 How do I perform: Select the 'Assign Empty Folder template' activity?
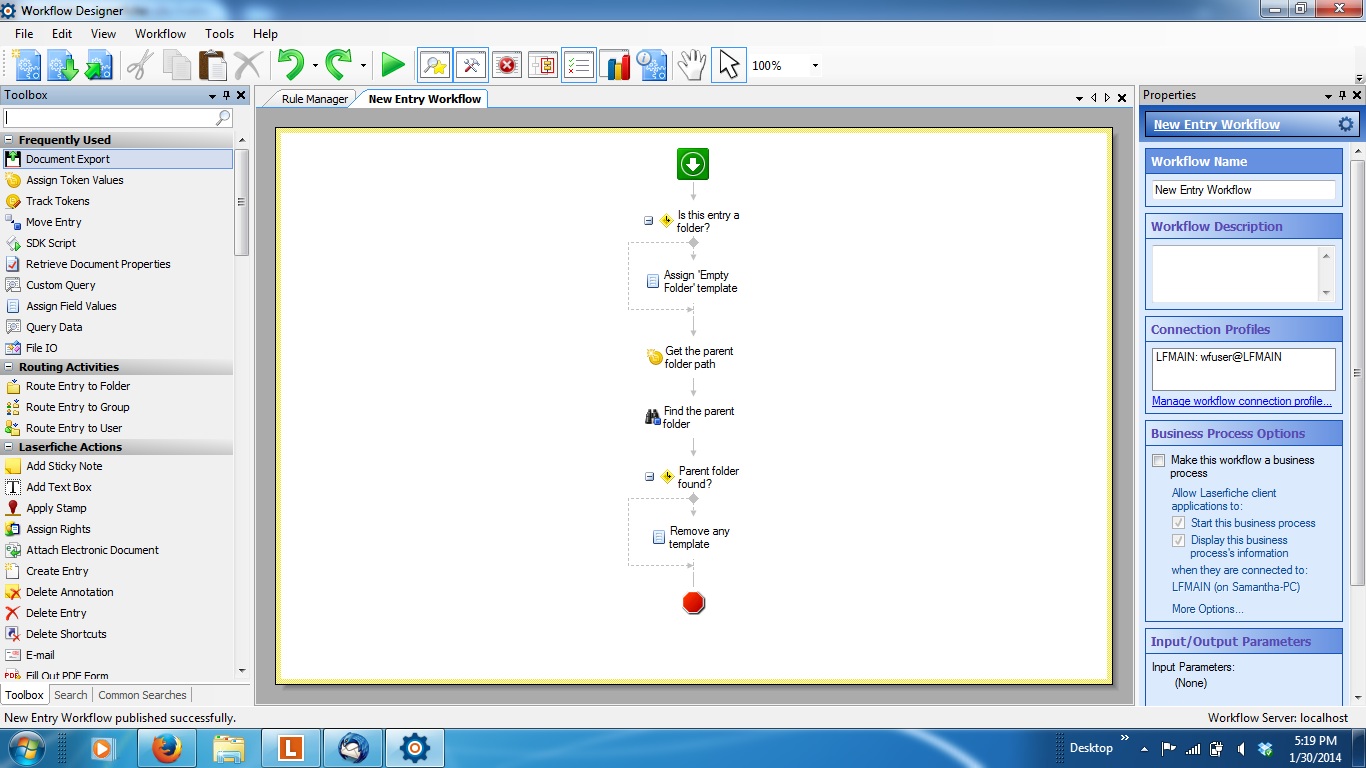(x=692, y=281)
